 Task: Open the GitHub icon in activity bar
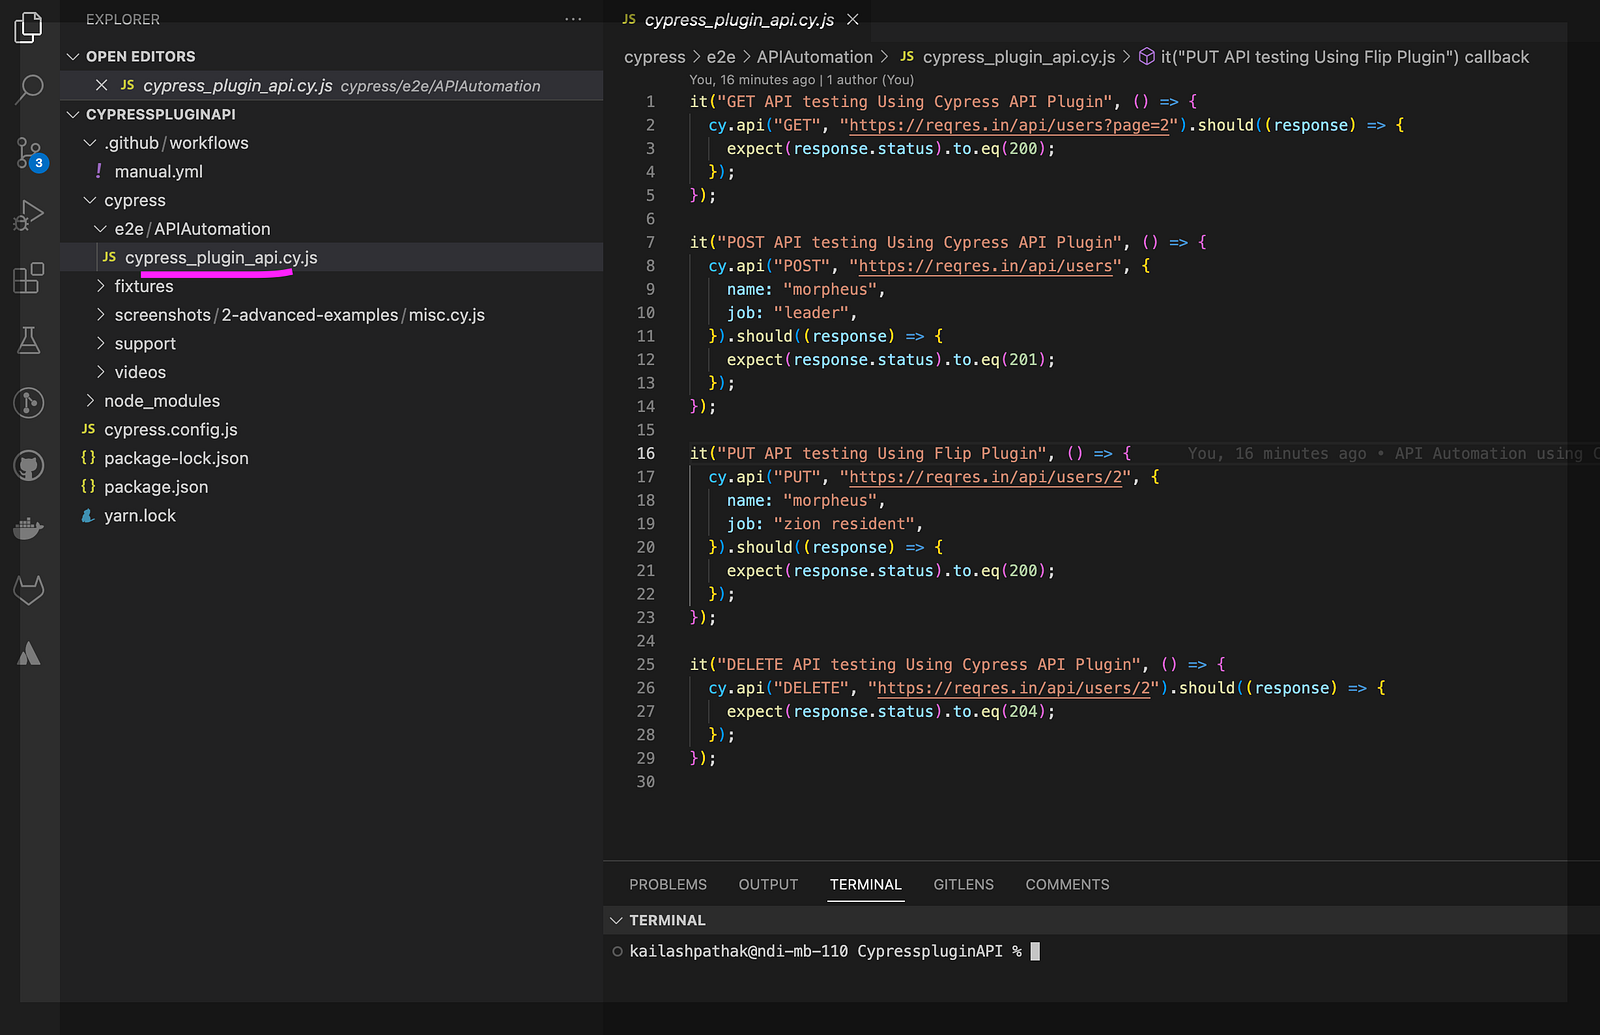pos(29,466)
